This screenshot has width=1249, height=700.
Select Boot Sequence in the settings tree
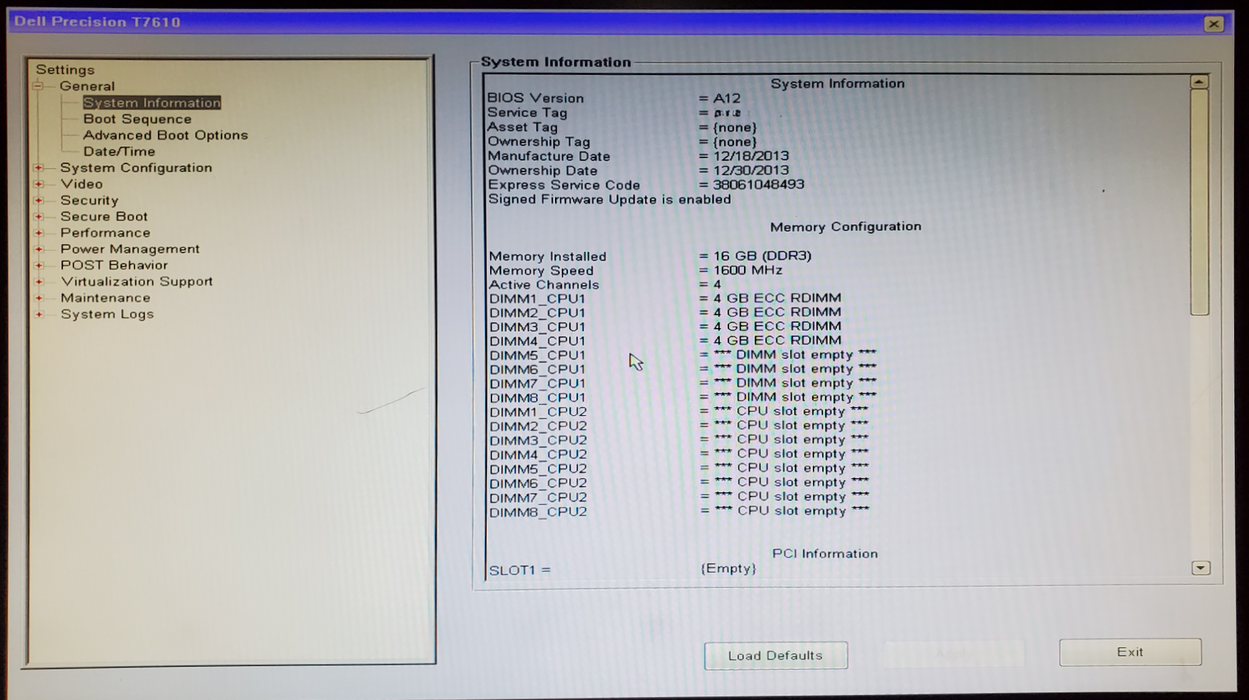point(137,119)
